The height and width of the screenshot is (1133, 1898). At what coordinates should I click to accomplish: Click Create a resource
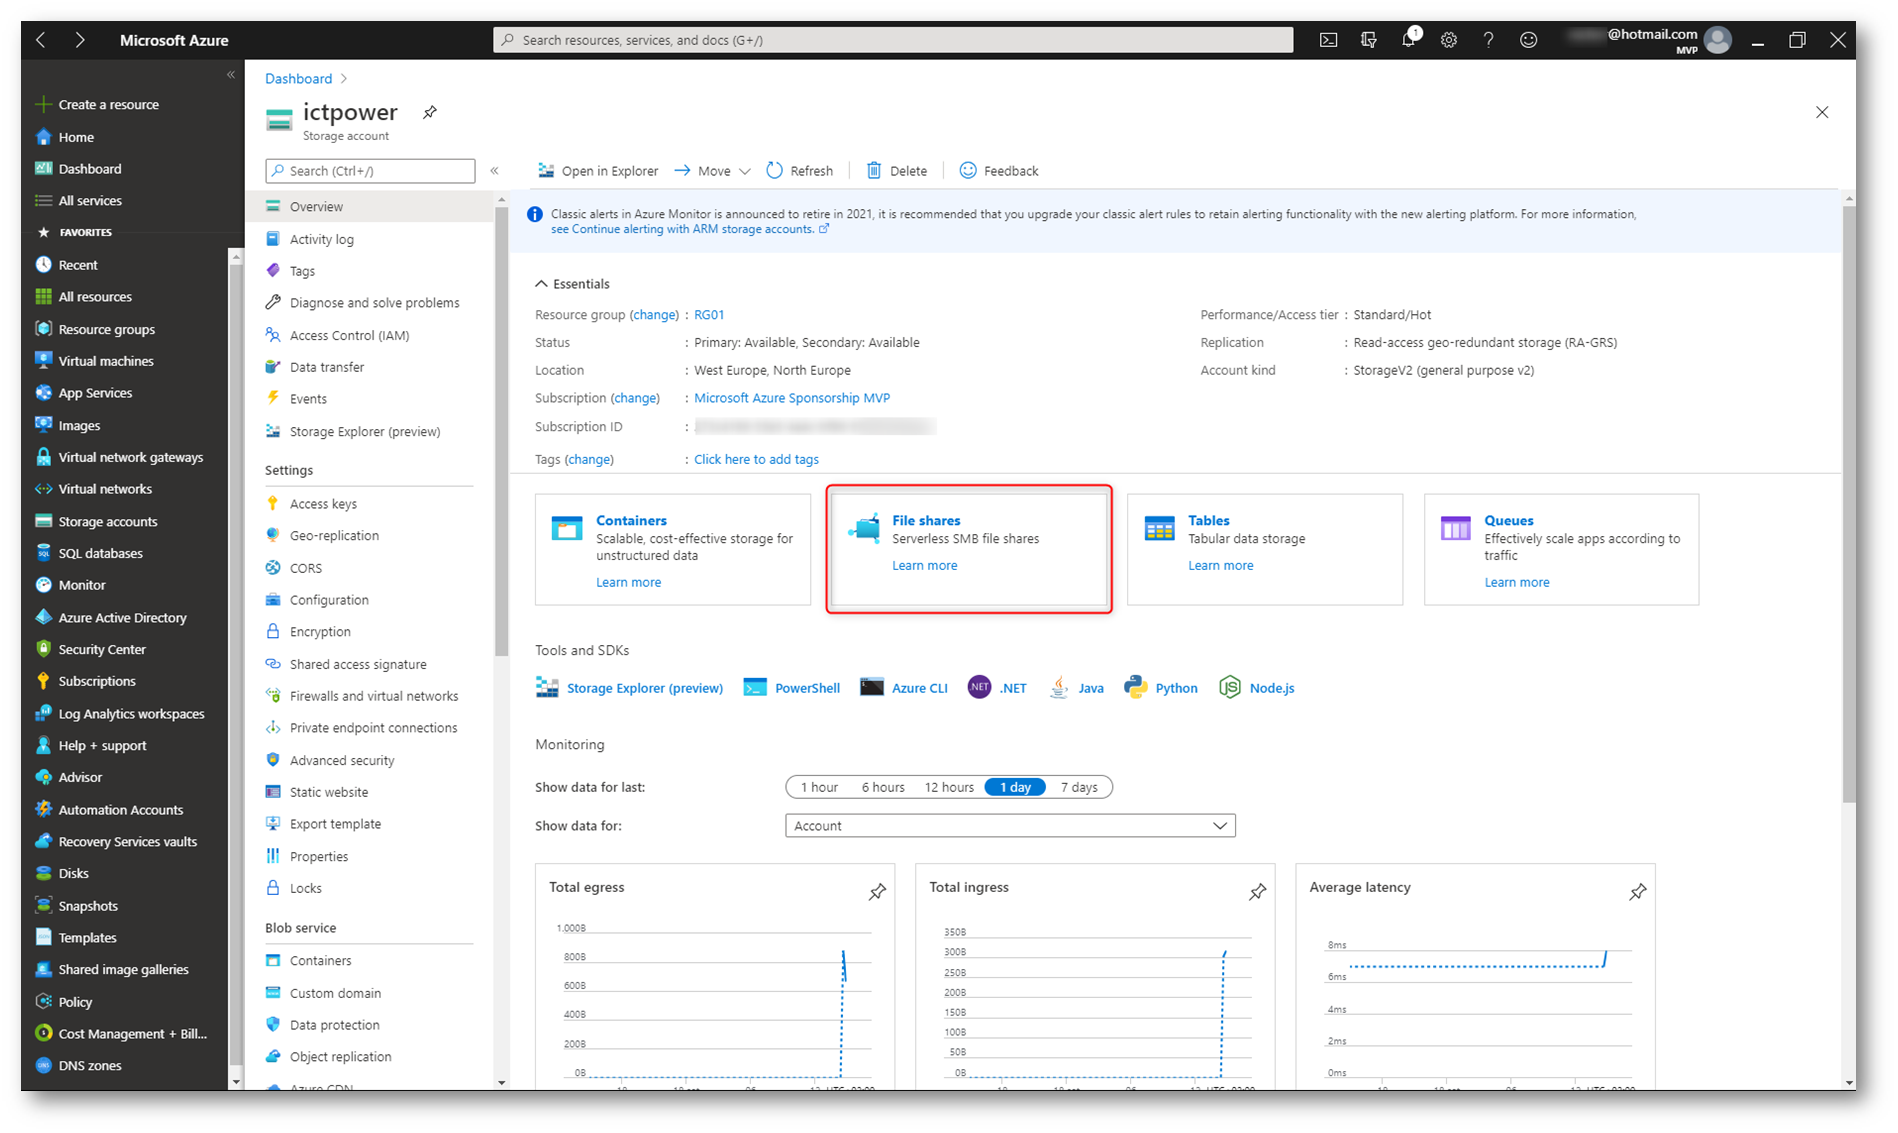(108, 104)
